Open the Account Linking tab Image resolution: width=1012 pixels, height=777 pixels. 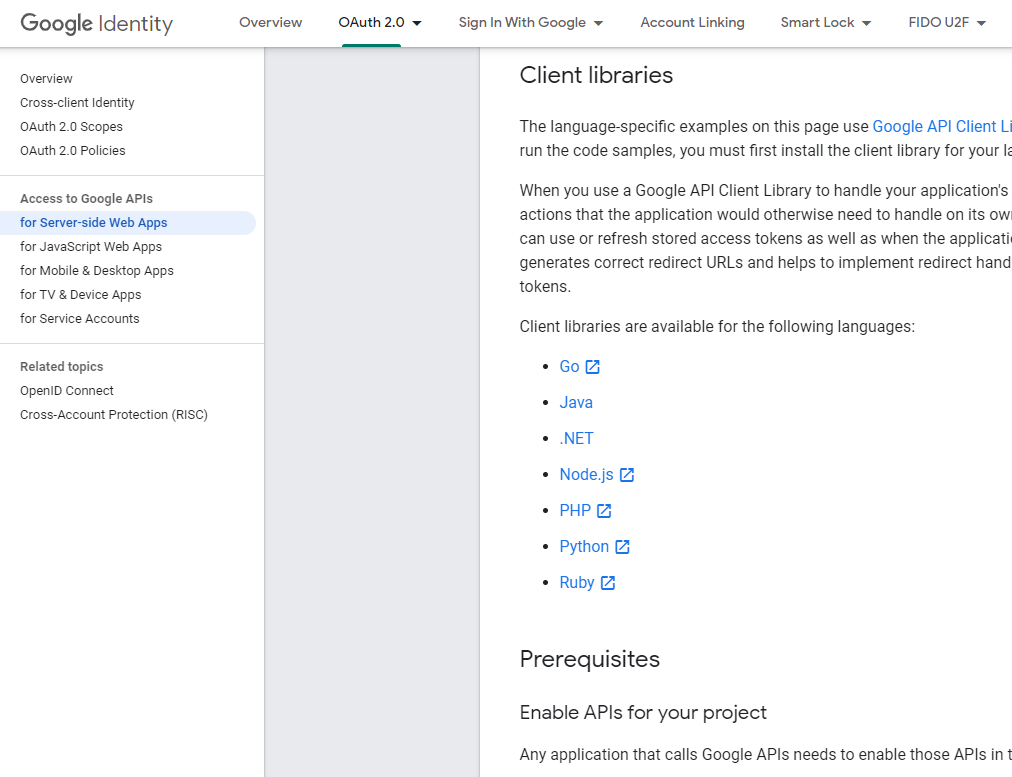(692, 23)
